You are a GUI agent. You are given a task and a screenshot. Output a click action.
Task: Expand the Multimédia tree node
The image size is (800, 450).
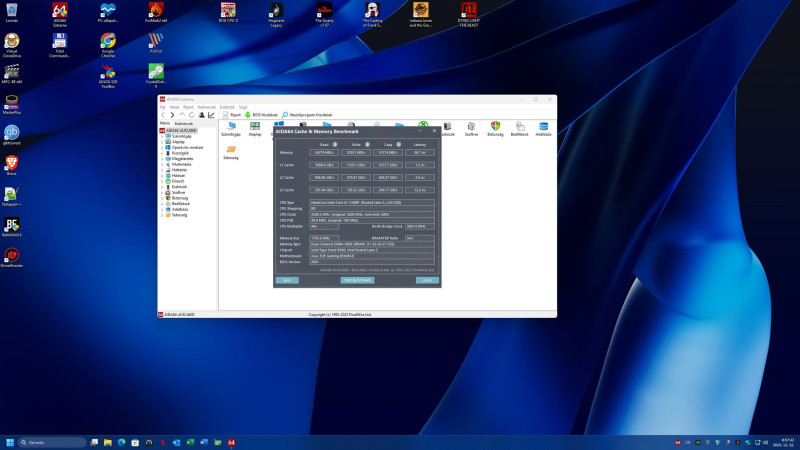(x=164, y=164)
